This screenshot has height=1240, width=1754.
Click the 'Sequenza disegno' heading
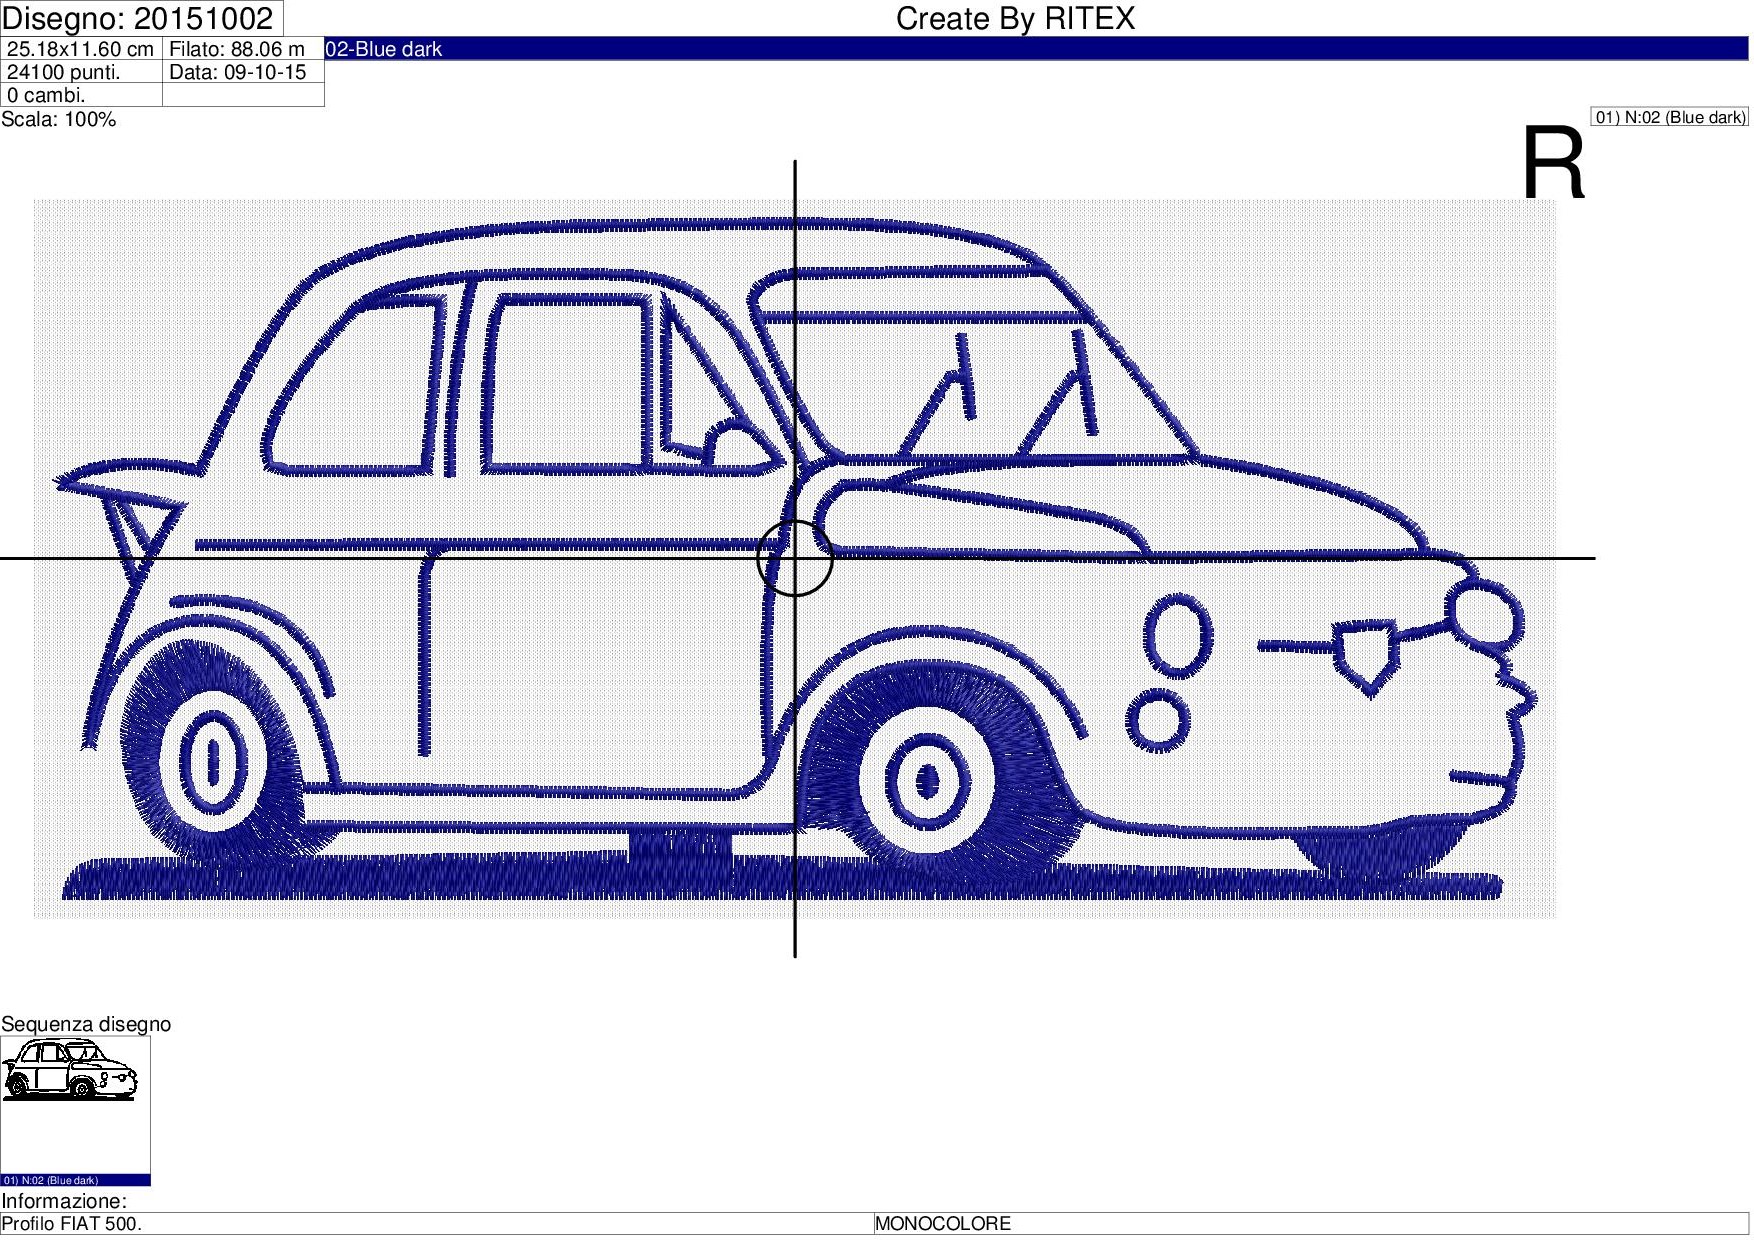tap(86, 1024)
